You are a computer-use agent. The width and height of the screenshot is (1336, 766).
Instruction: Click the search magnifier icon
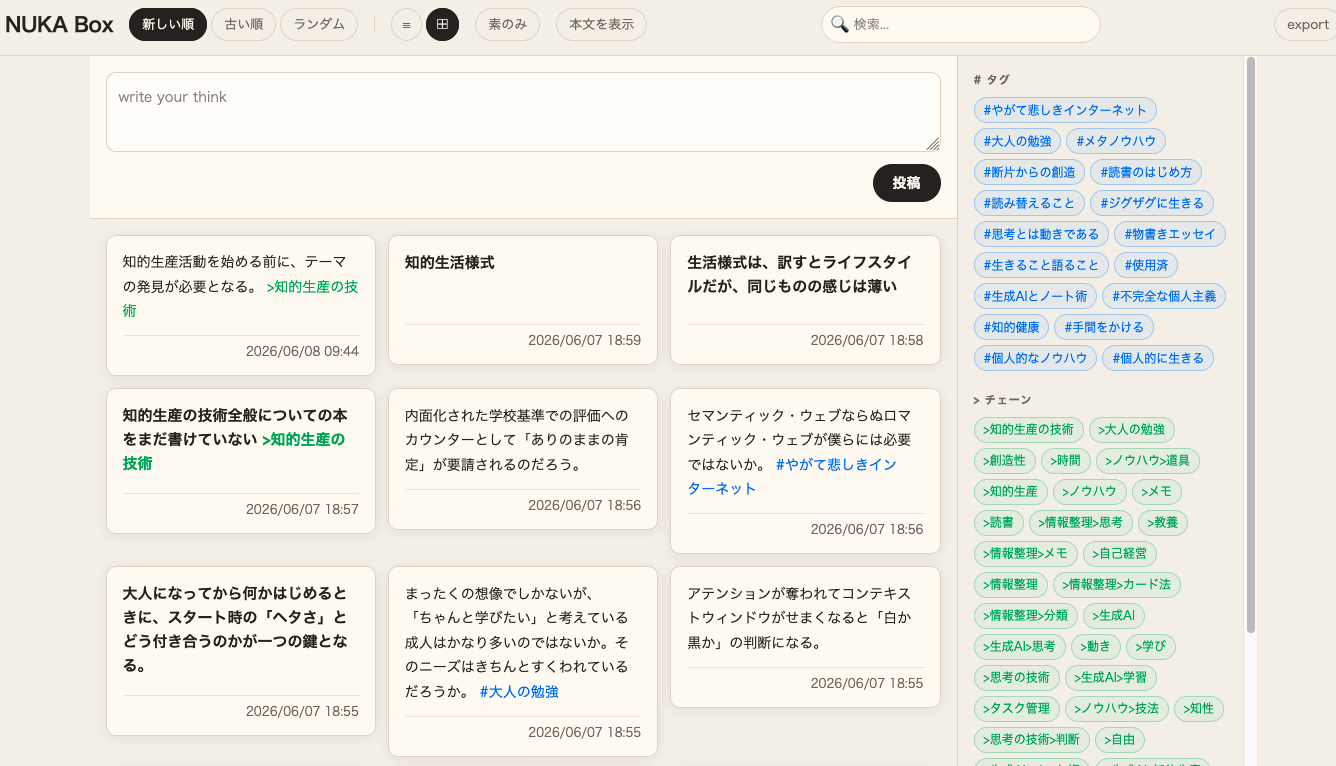point(840,24)
